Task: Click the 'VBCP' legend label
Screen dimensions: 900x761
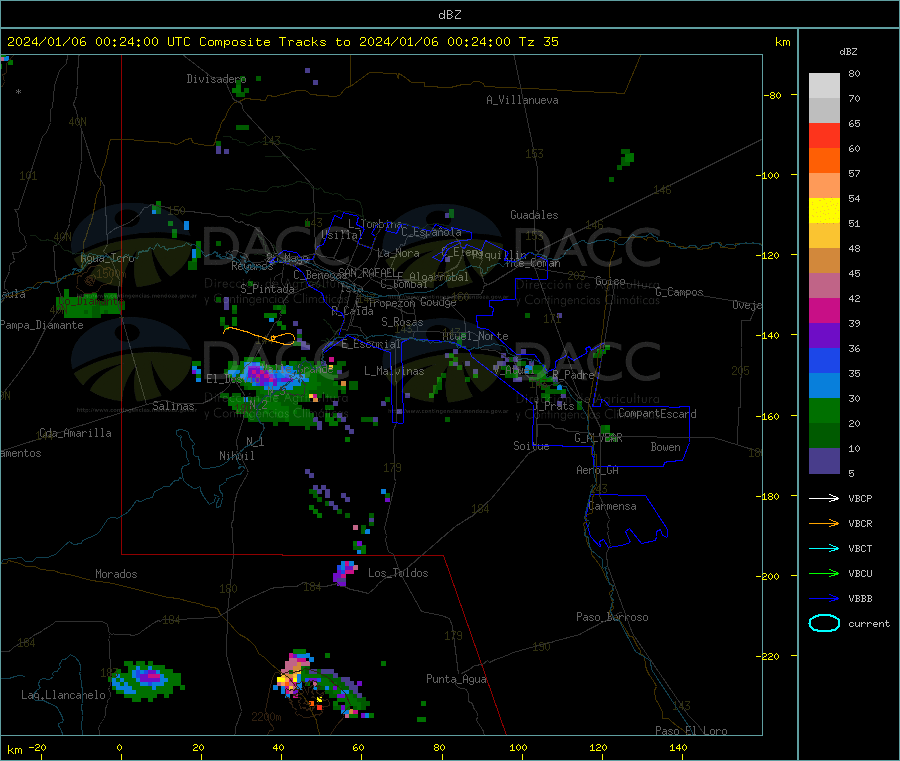Action: click(860, 499)
